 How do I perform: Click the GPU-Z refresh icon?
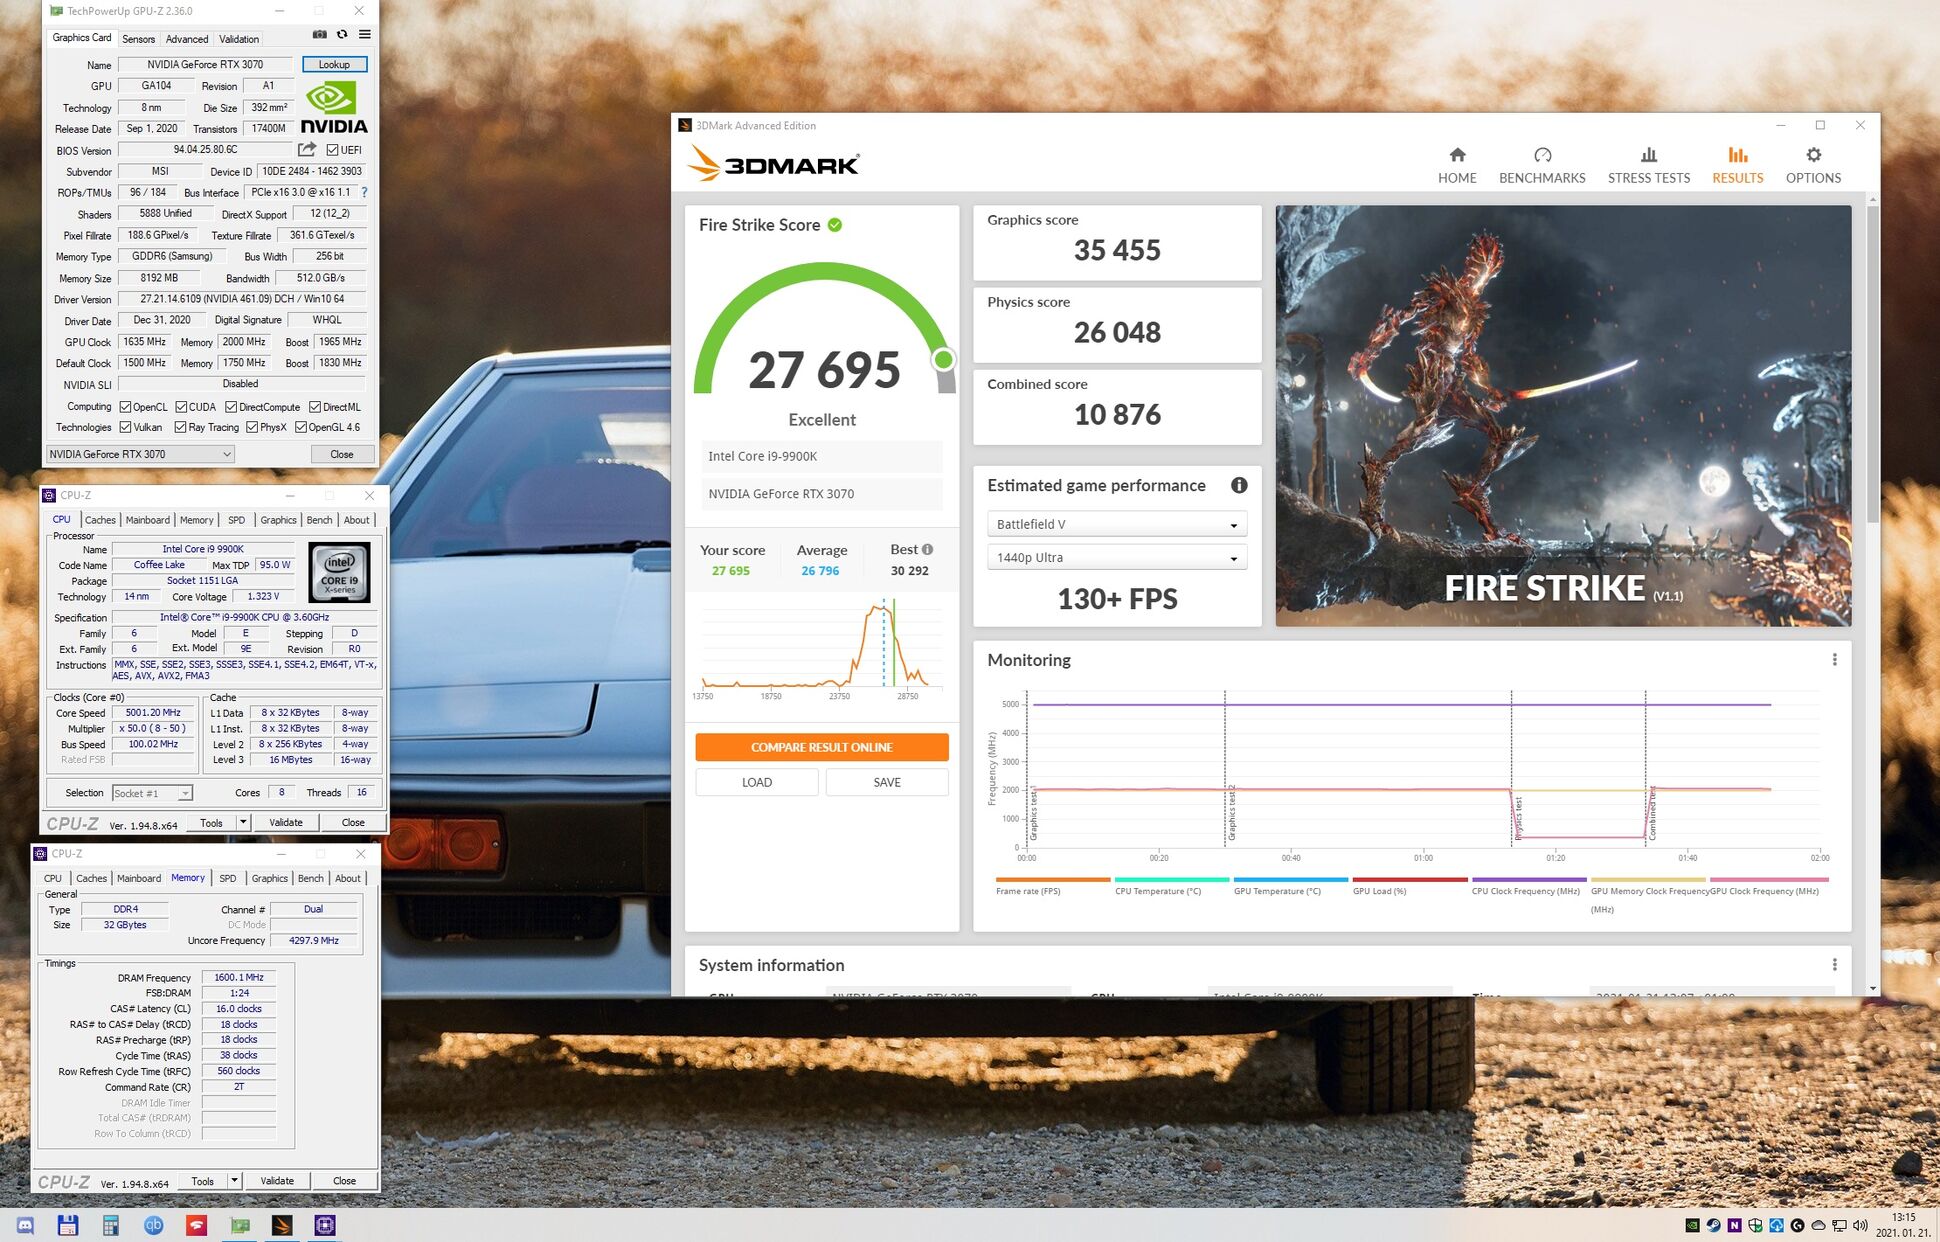342,35
